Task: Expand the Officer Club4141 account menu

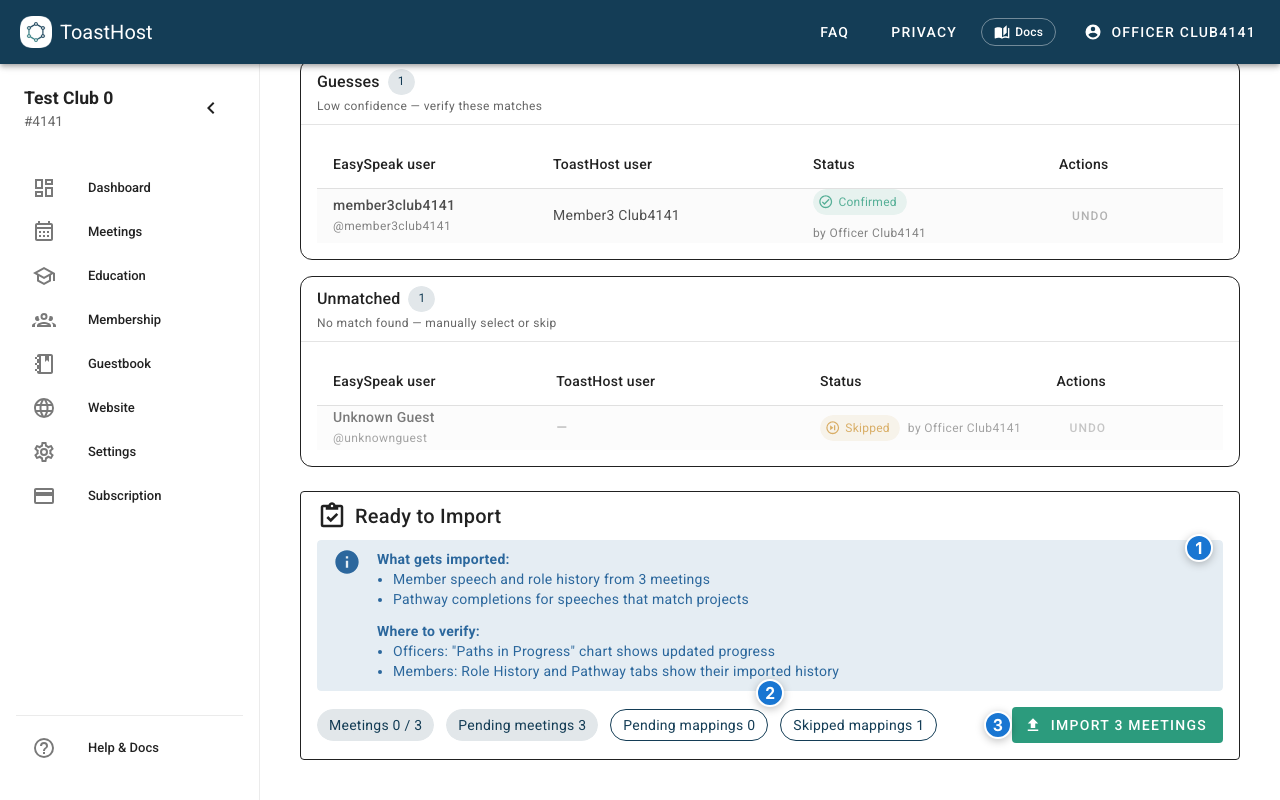Action: tap(1169, 31)
